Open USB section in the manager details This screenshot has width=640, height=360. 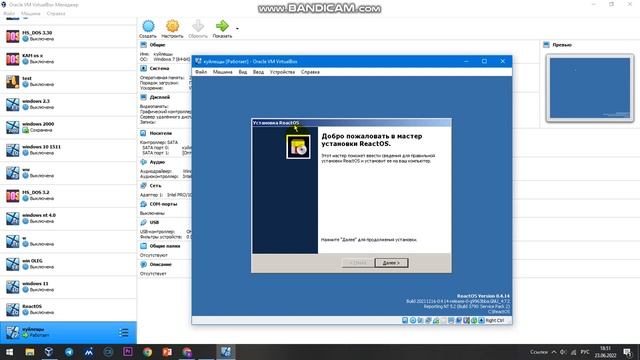tap(154, 222)
